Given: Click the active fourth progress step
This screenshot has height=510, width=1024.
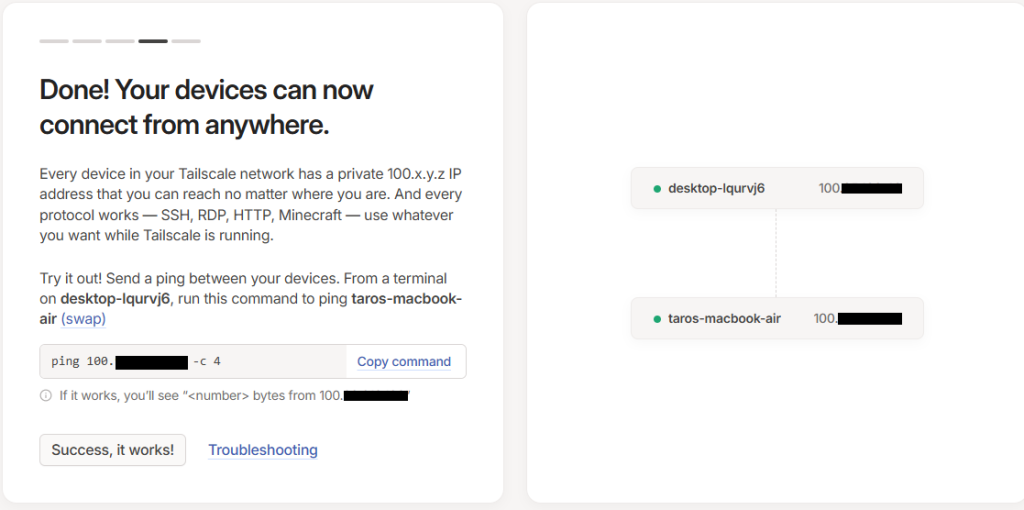Looking at the screenshot, I should 153,41.
